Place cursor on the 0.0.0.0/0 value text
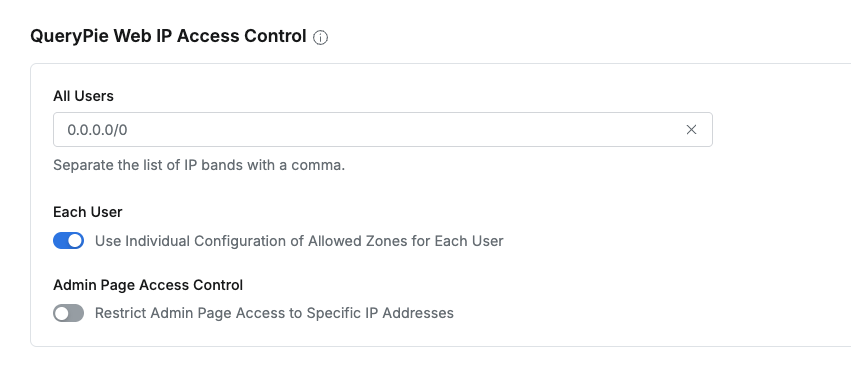Screen dimensions: 851x376 tap(97, 130)
